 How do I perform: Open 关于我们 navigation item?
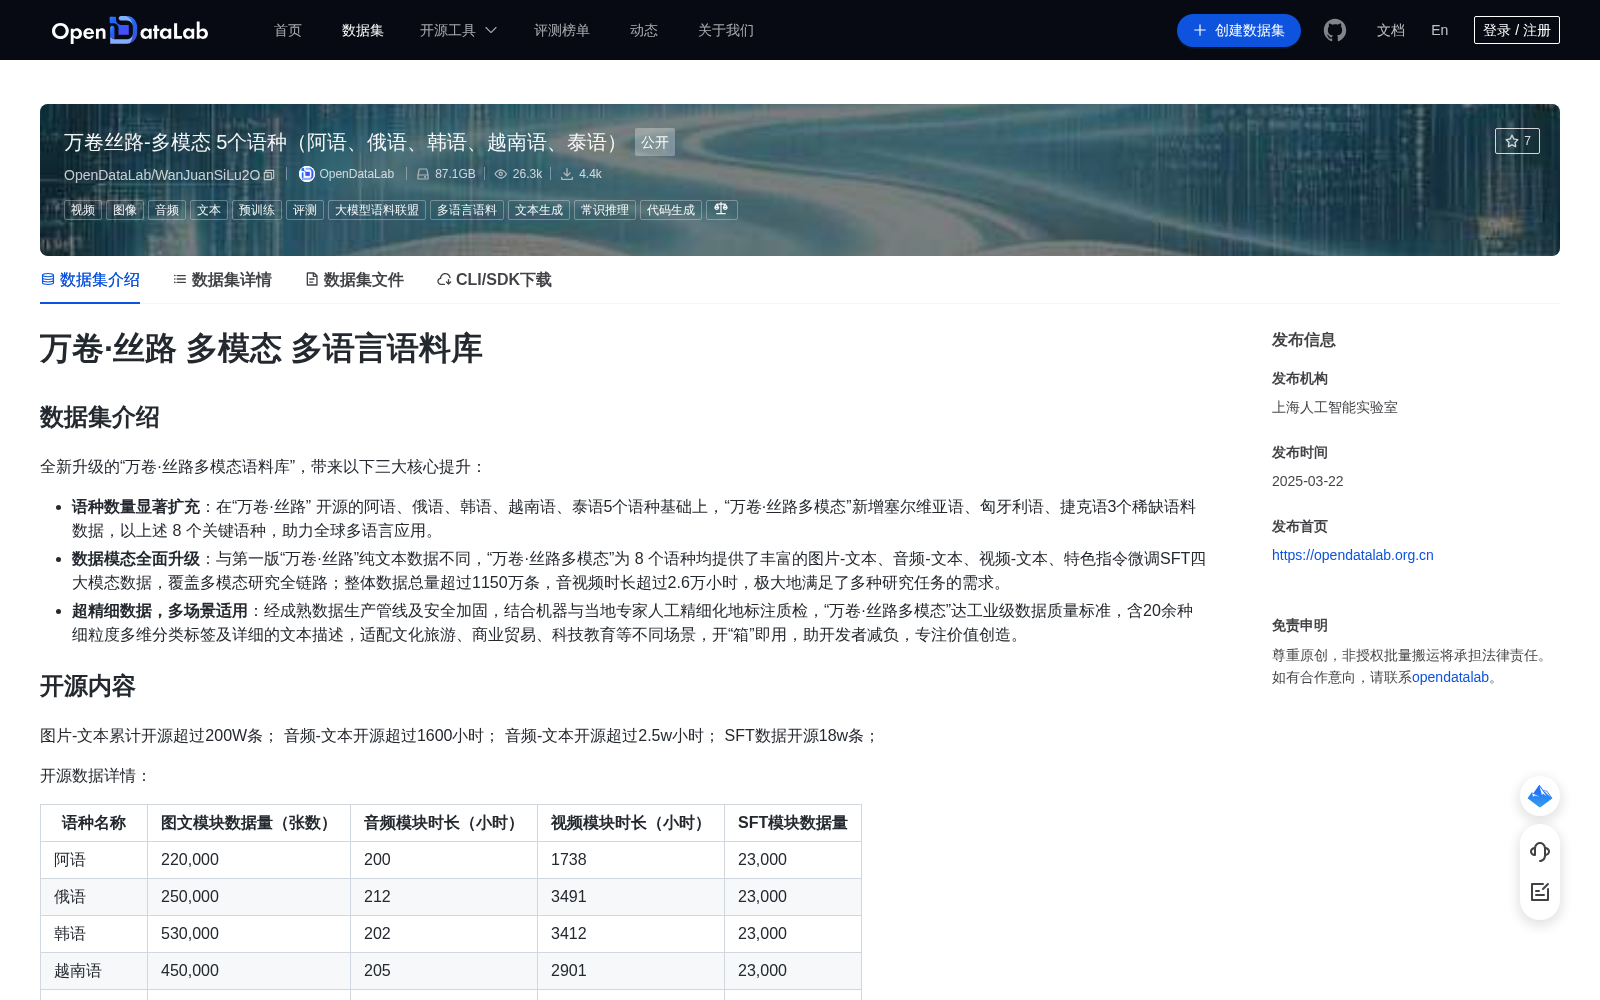pos(726,30)
